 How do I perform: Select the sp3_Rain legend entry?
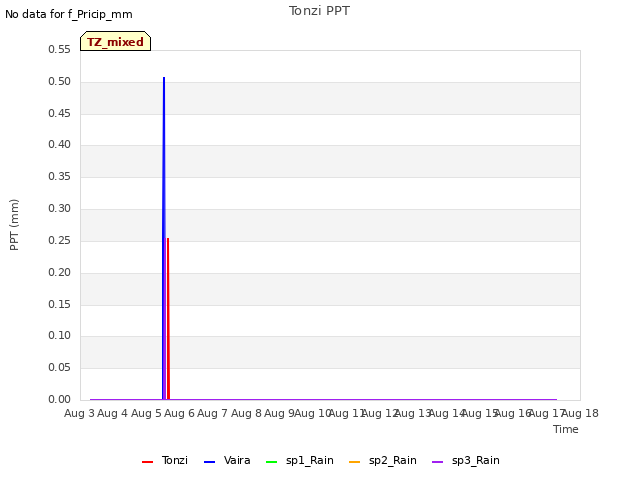point(466,461)
